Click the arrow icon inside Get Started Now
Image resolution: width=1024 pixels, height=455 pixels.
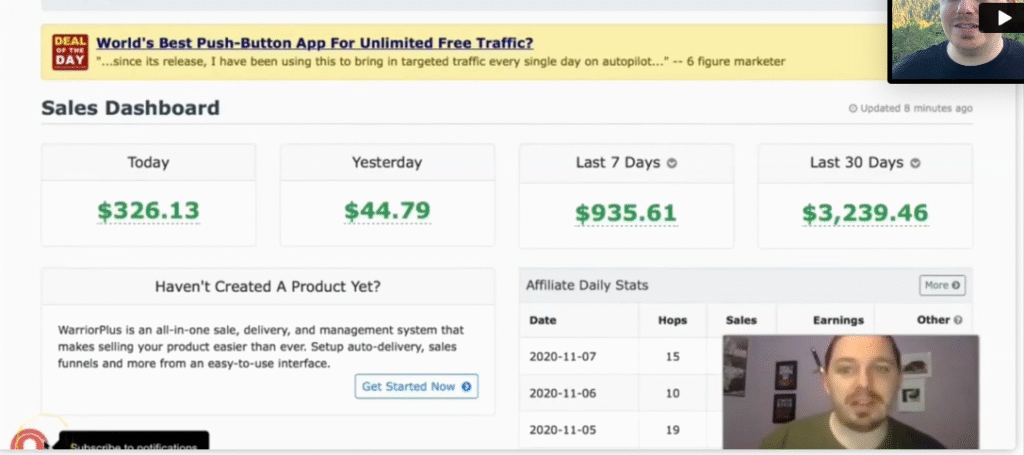[x=466, y=387]
